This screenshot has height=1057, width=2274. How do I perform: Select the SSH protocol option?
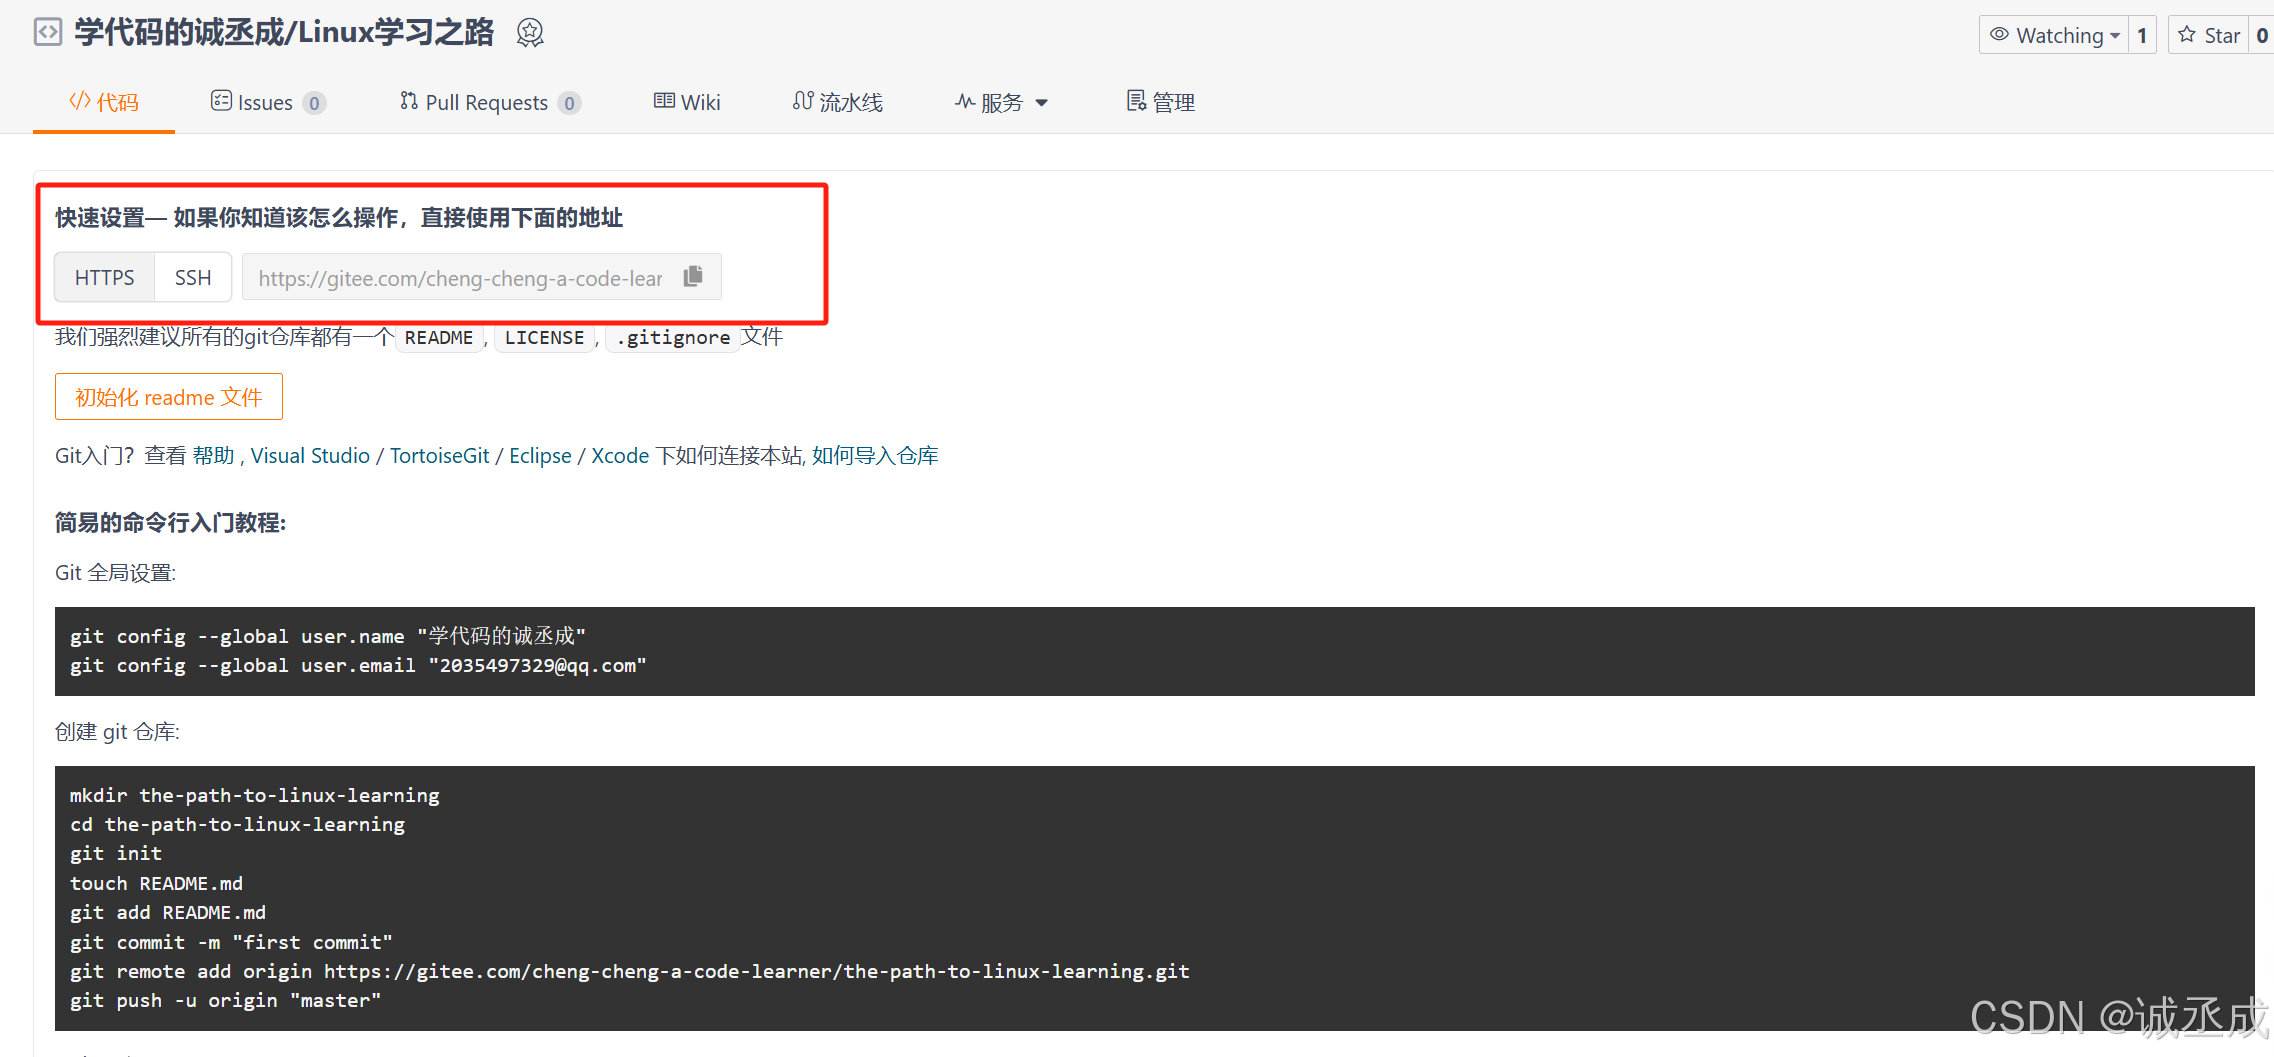[x=193, y=277]
